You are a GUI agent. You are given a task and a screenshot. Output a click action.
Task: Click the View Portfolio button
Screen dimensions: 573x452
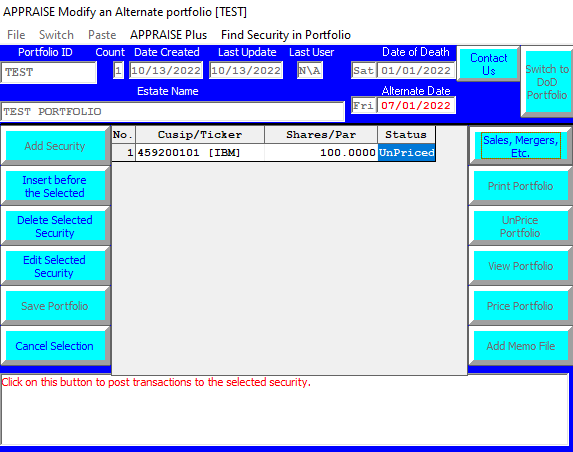pyautogui.click(x=520, y=266)
